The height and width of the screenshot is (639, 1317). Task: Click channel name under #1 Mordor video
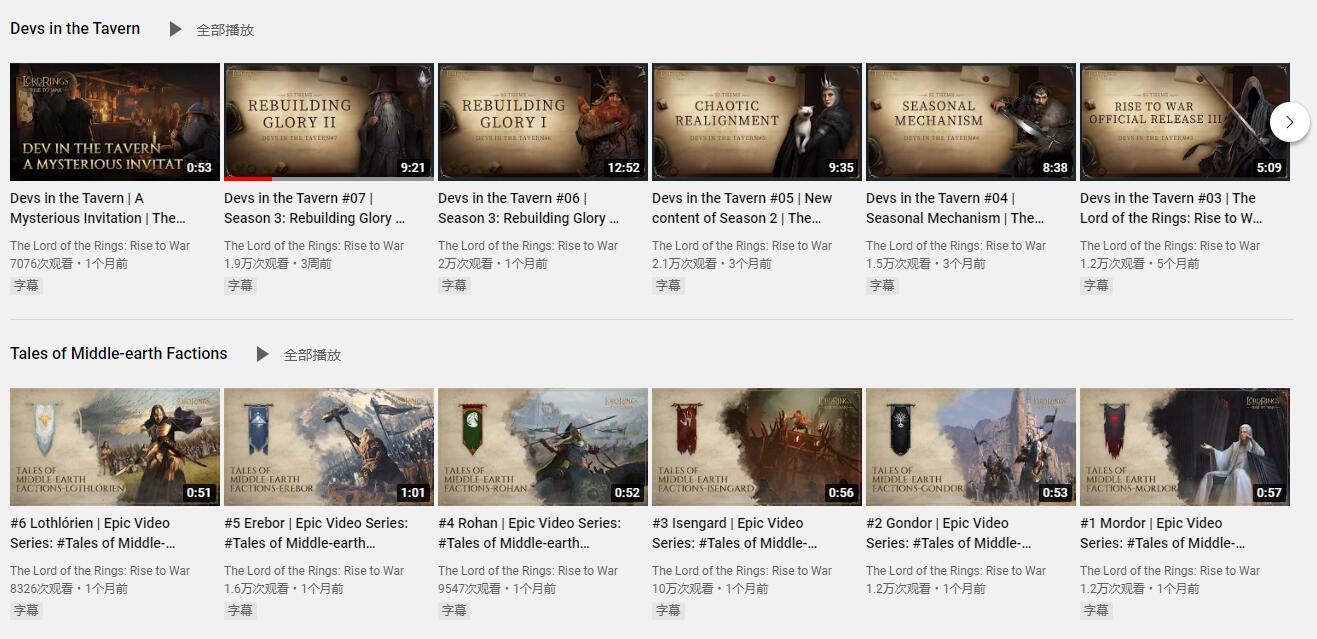(1170, 571)
